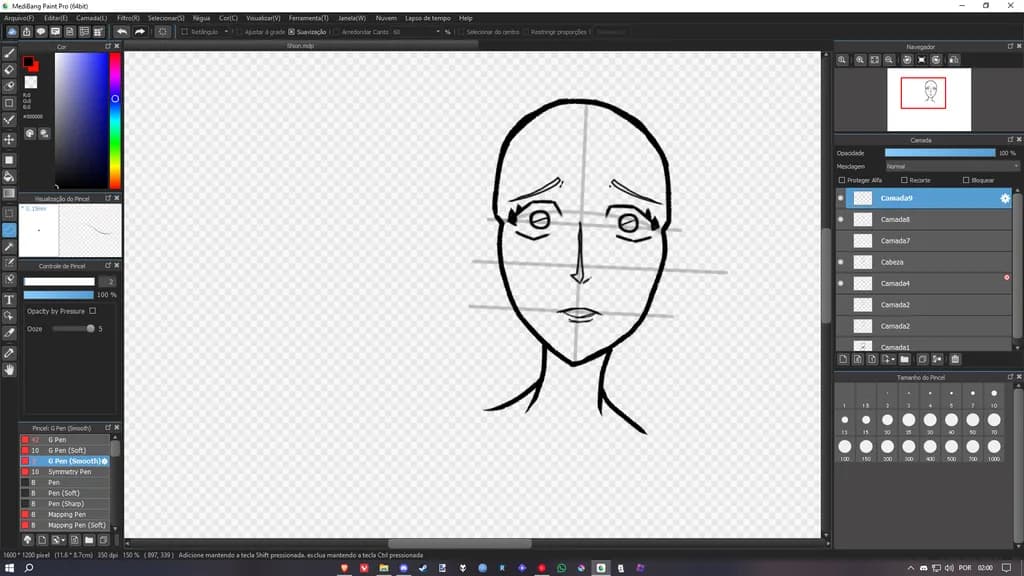The height and width of the screenshot is (576, 1024).
Task: Select the Text tool
Action: pos(9,300)
